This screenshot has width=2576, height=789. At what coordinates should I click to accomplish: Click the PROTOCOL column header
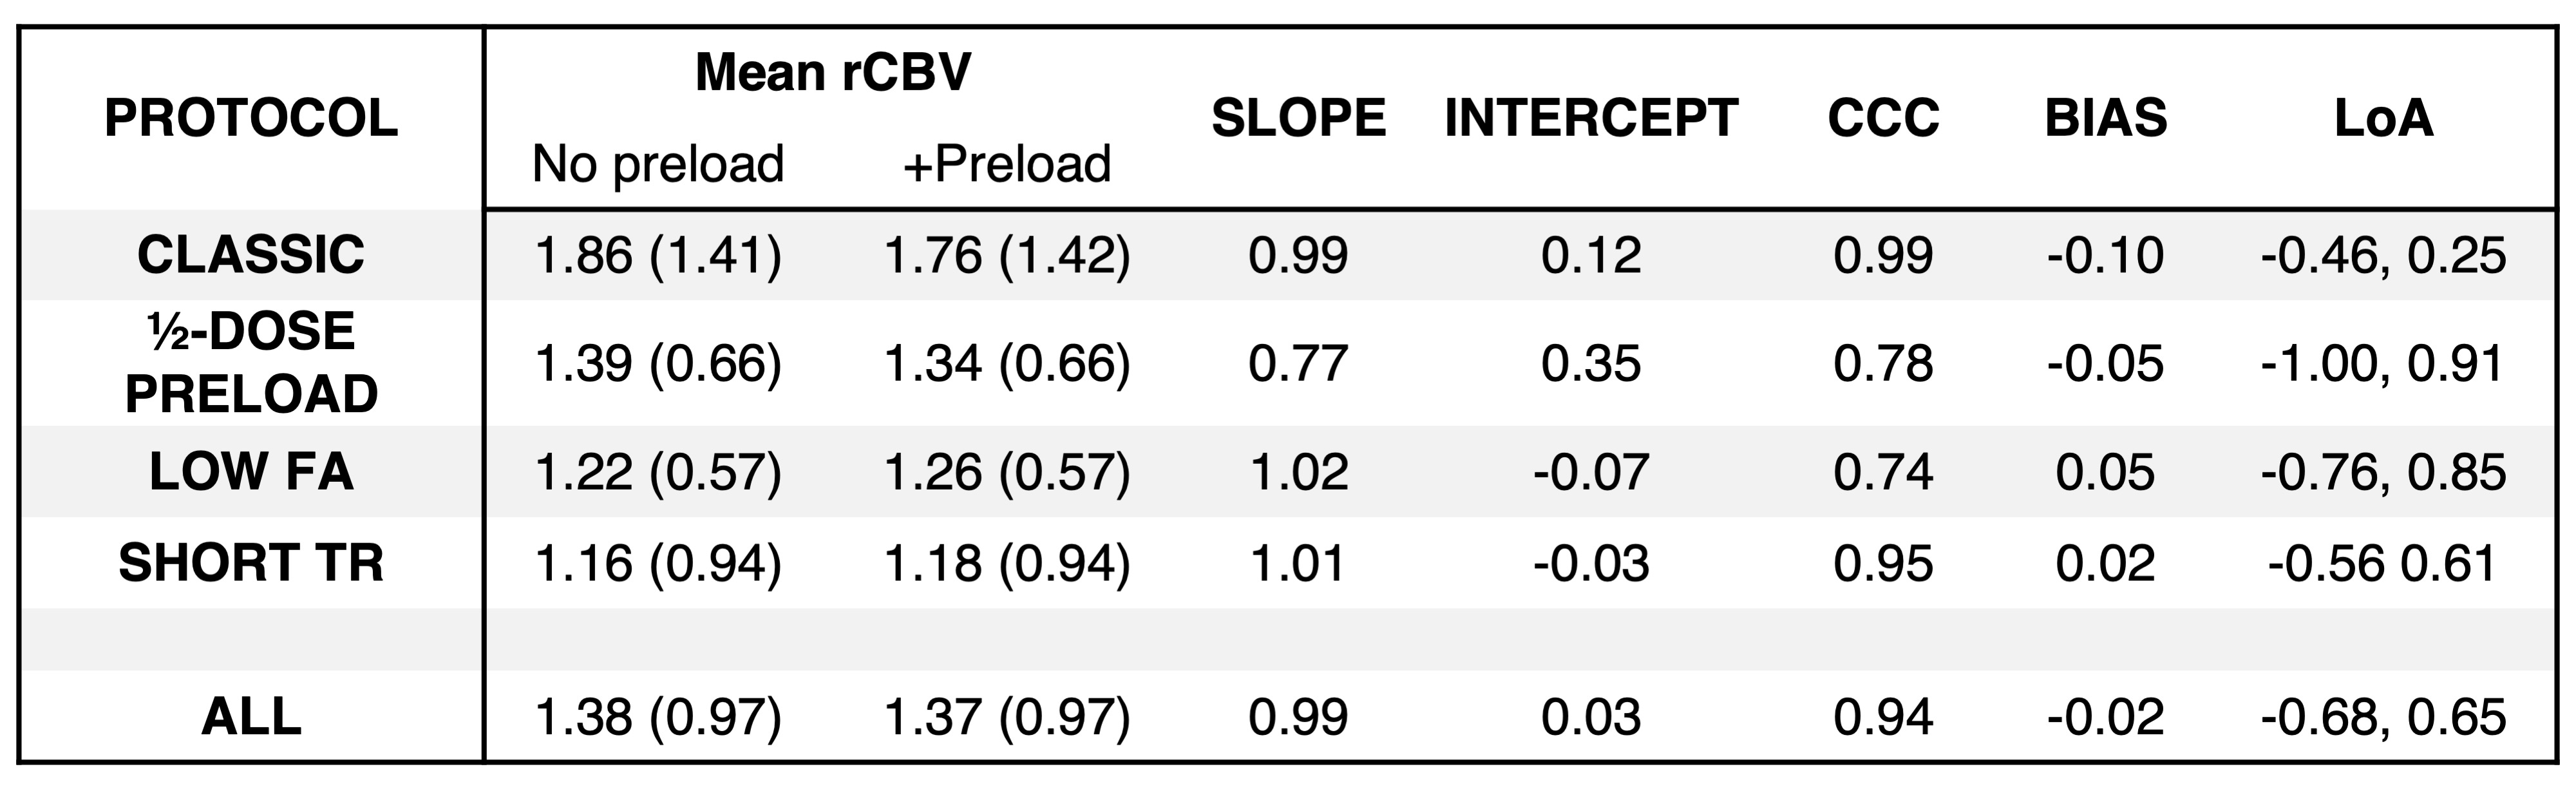click(251, 119)
